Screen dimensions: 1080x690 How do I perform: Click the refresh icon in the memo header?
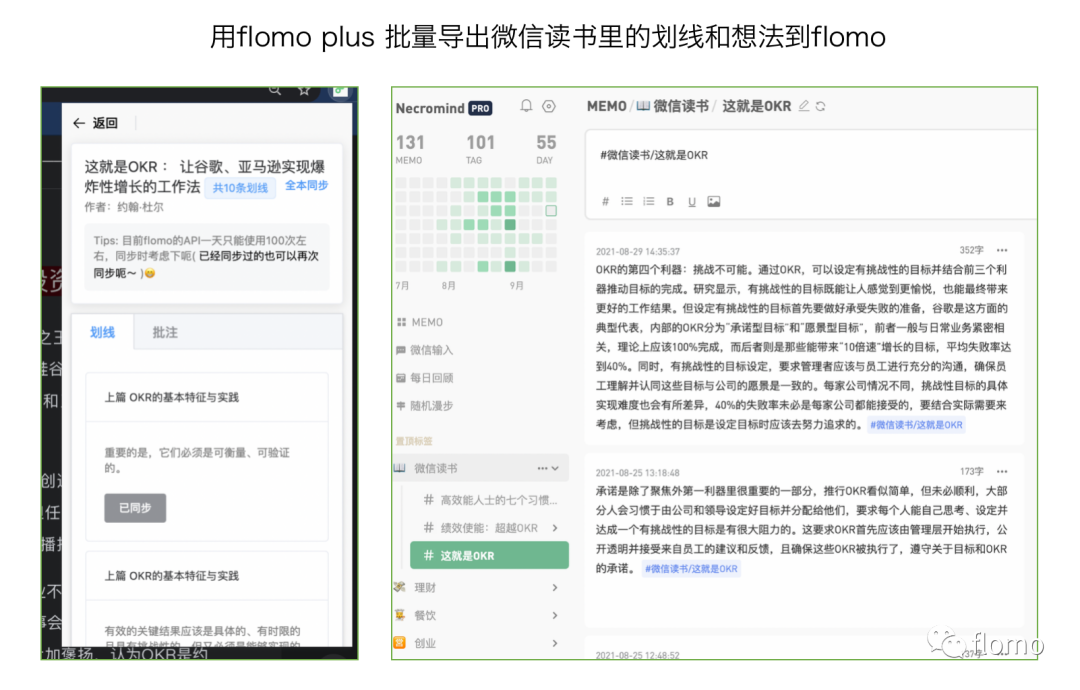coord(821,107)
